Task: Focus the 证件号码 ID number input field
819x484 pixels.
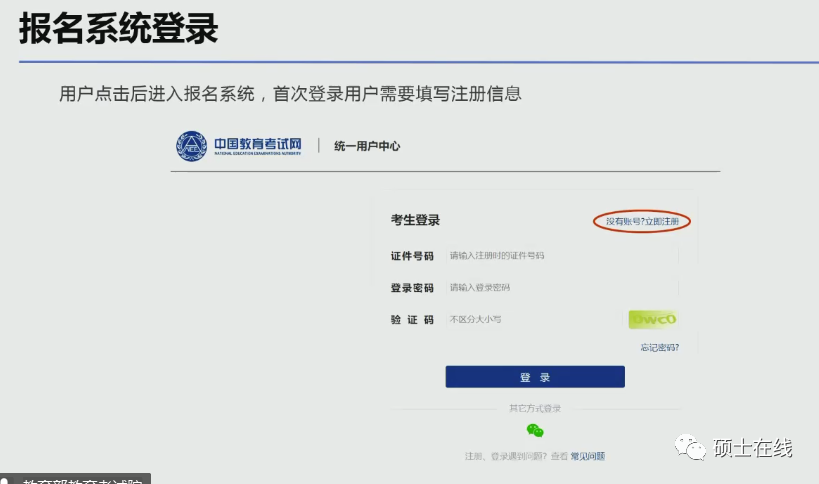Action: point(560,256)
